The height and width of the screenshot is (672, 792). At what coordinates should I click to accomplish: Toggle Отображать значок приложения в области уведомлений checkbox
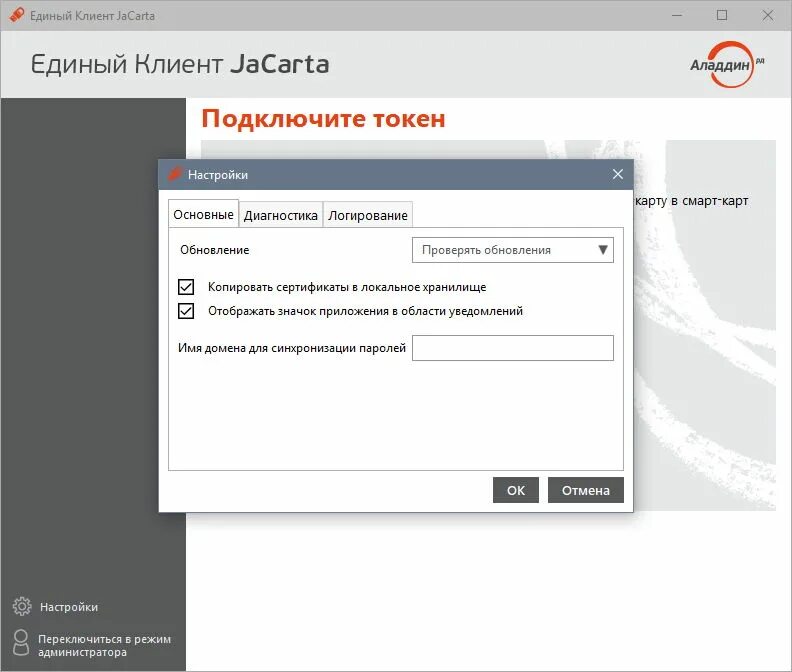pos(186,311)
